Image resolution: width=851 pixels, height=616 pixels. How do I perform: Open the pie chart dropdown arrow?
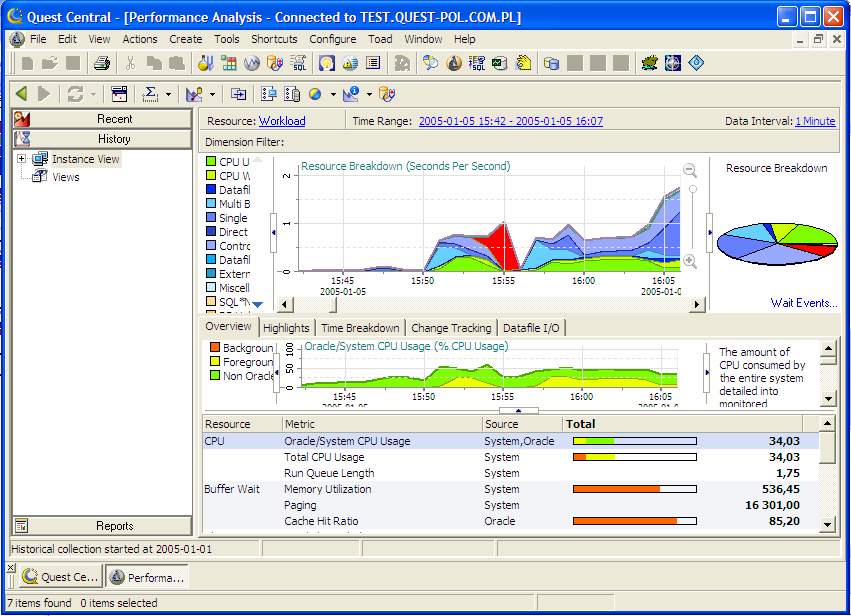pos(333,94)
